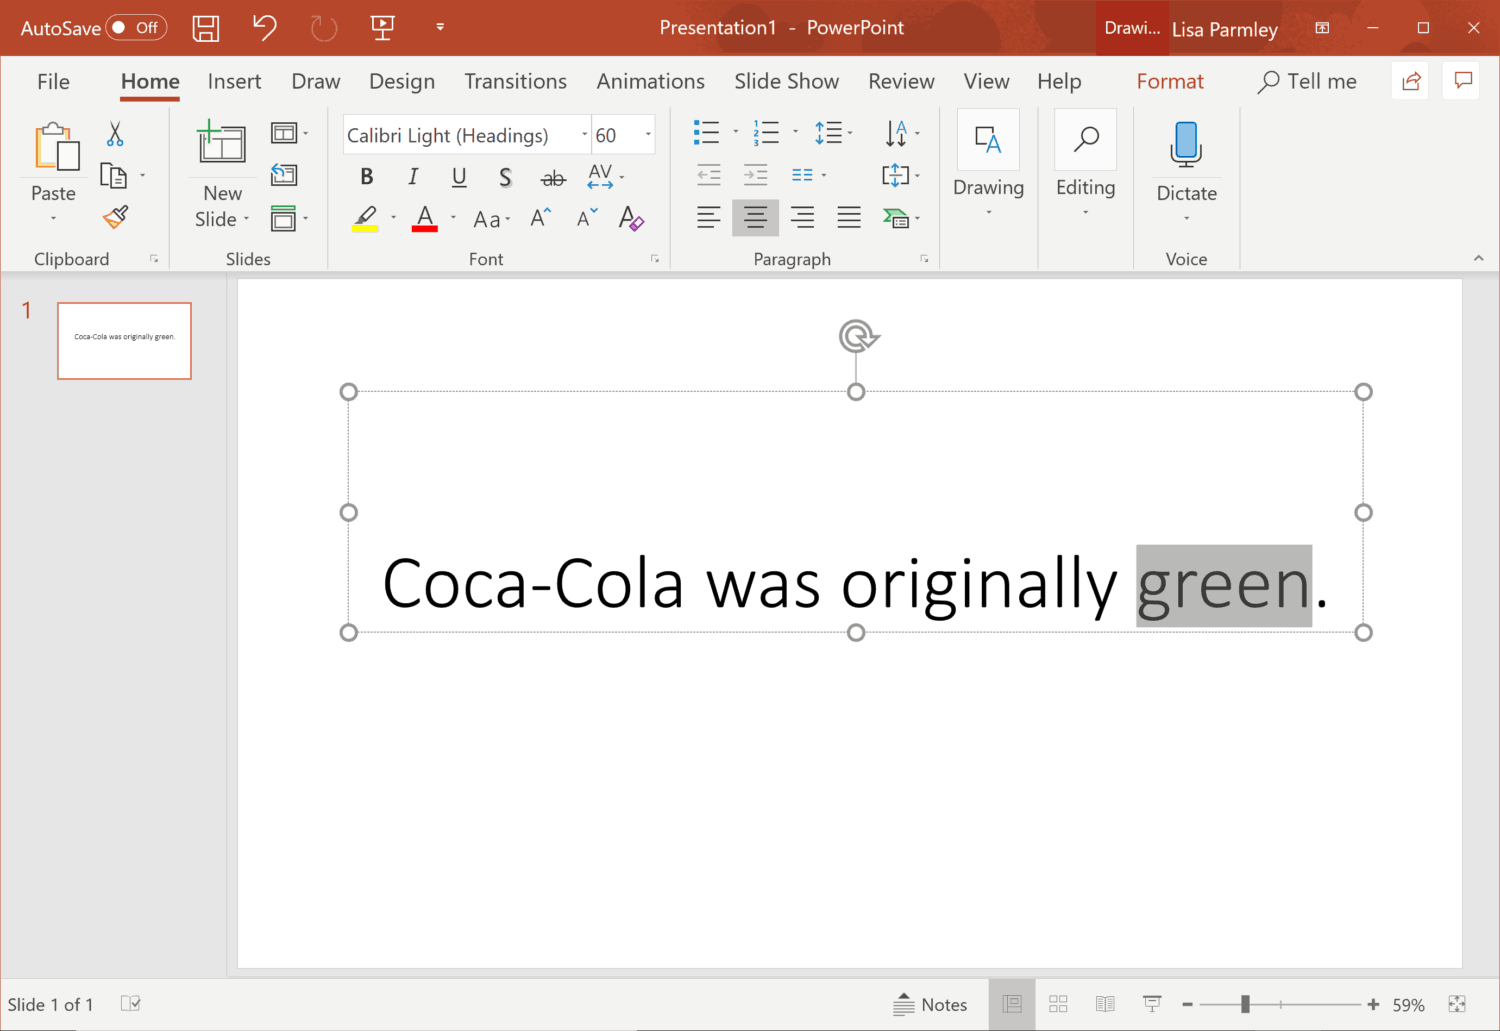Align text to the left
The width and height of the screenshot is (1500, 1031).
pos(709,217)
